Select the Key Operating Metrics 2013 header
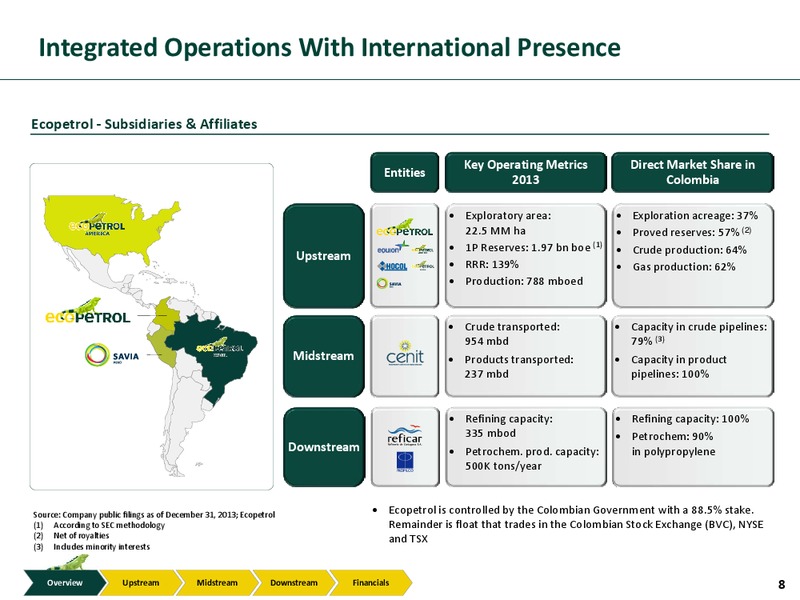This screenshot has width=800, height=600. 526,172
